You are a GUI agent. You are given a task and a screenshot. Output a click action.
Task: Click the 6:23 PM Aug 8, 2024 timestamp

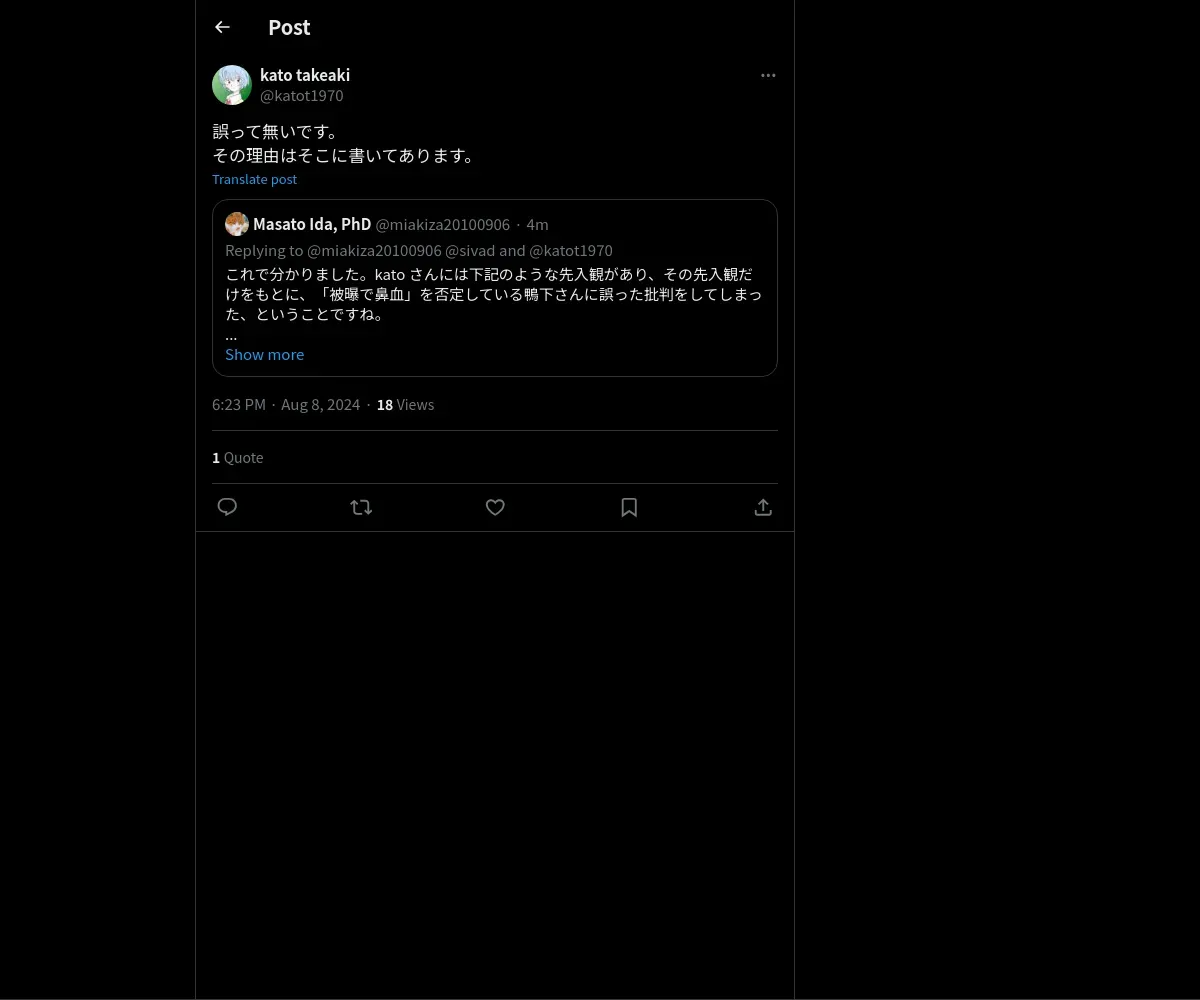pyautogui.click(x=286, y=404)
